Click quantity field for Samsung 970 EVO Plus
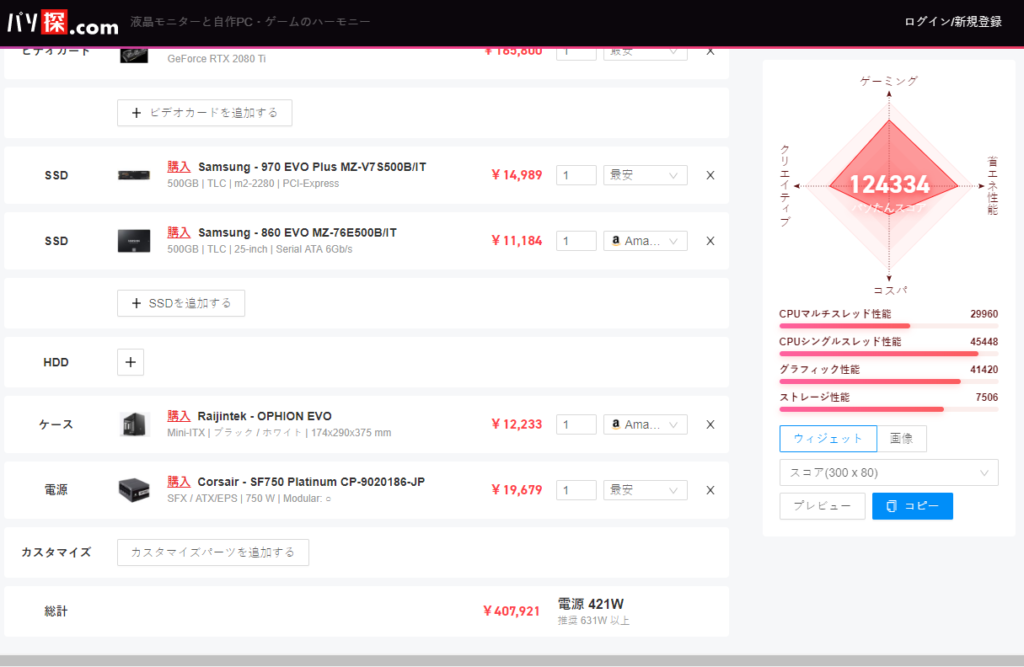1024x667 pixels. pos(576,175)
